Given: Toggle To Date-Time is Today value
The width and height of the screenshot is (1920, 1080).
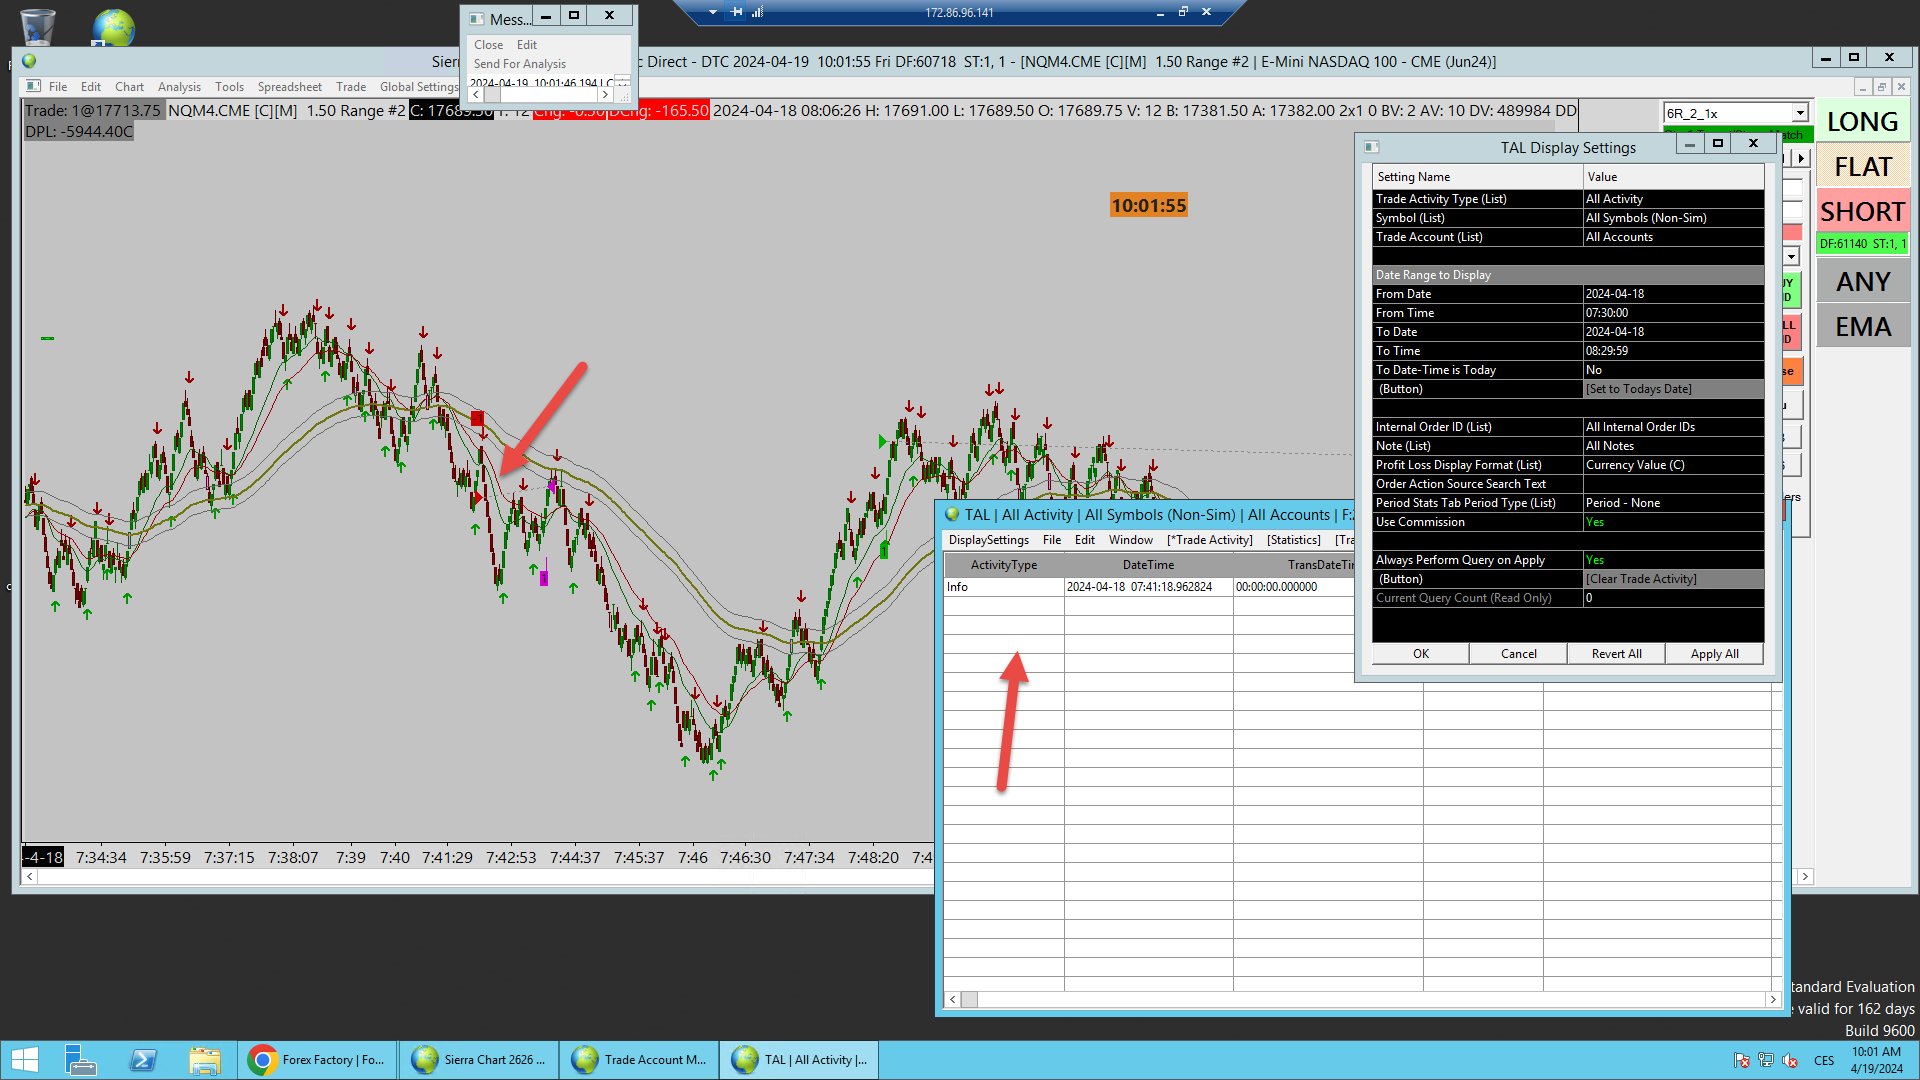Looking at the screenshot, I should (1672, 370).
